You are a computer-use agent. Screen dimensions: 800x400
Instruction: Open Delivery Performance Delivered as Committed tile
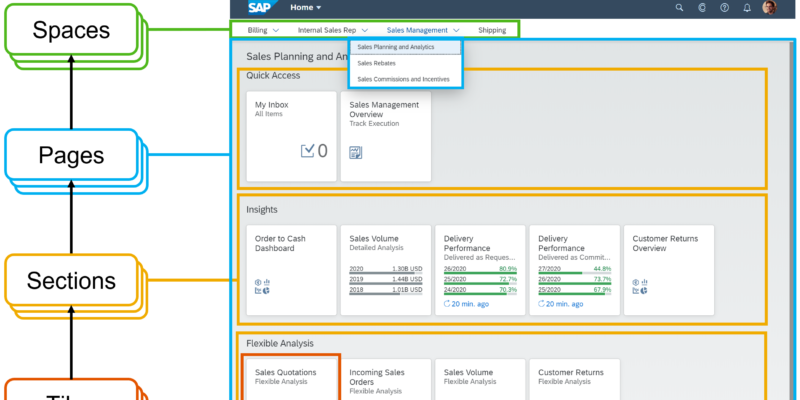(x=574, y=270)
